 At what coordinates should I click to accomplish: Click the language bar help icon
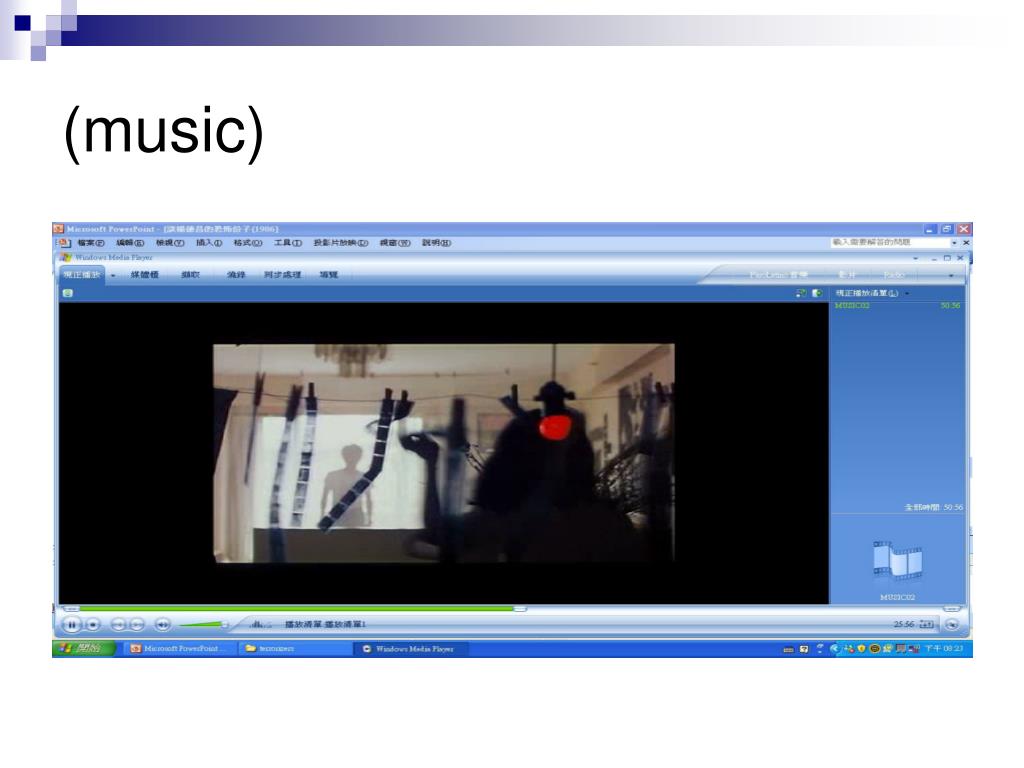(x=804, y=649)
